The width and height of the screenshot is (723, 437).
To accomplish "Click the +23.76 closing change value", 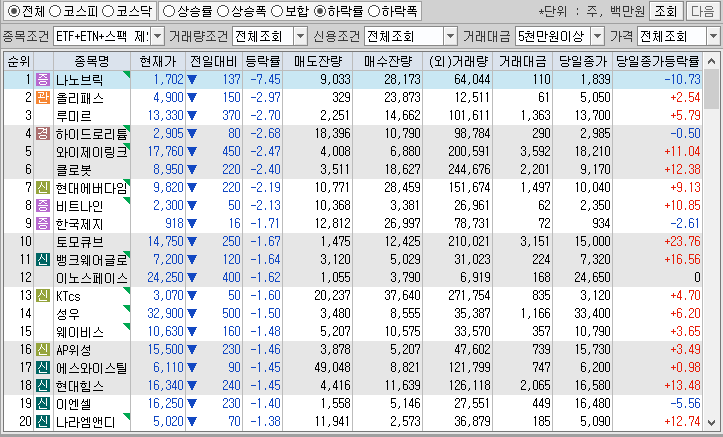I will (682, 241).
